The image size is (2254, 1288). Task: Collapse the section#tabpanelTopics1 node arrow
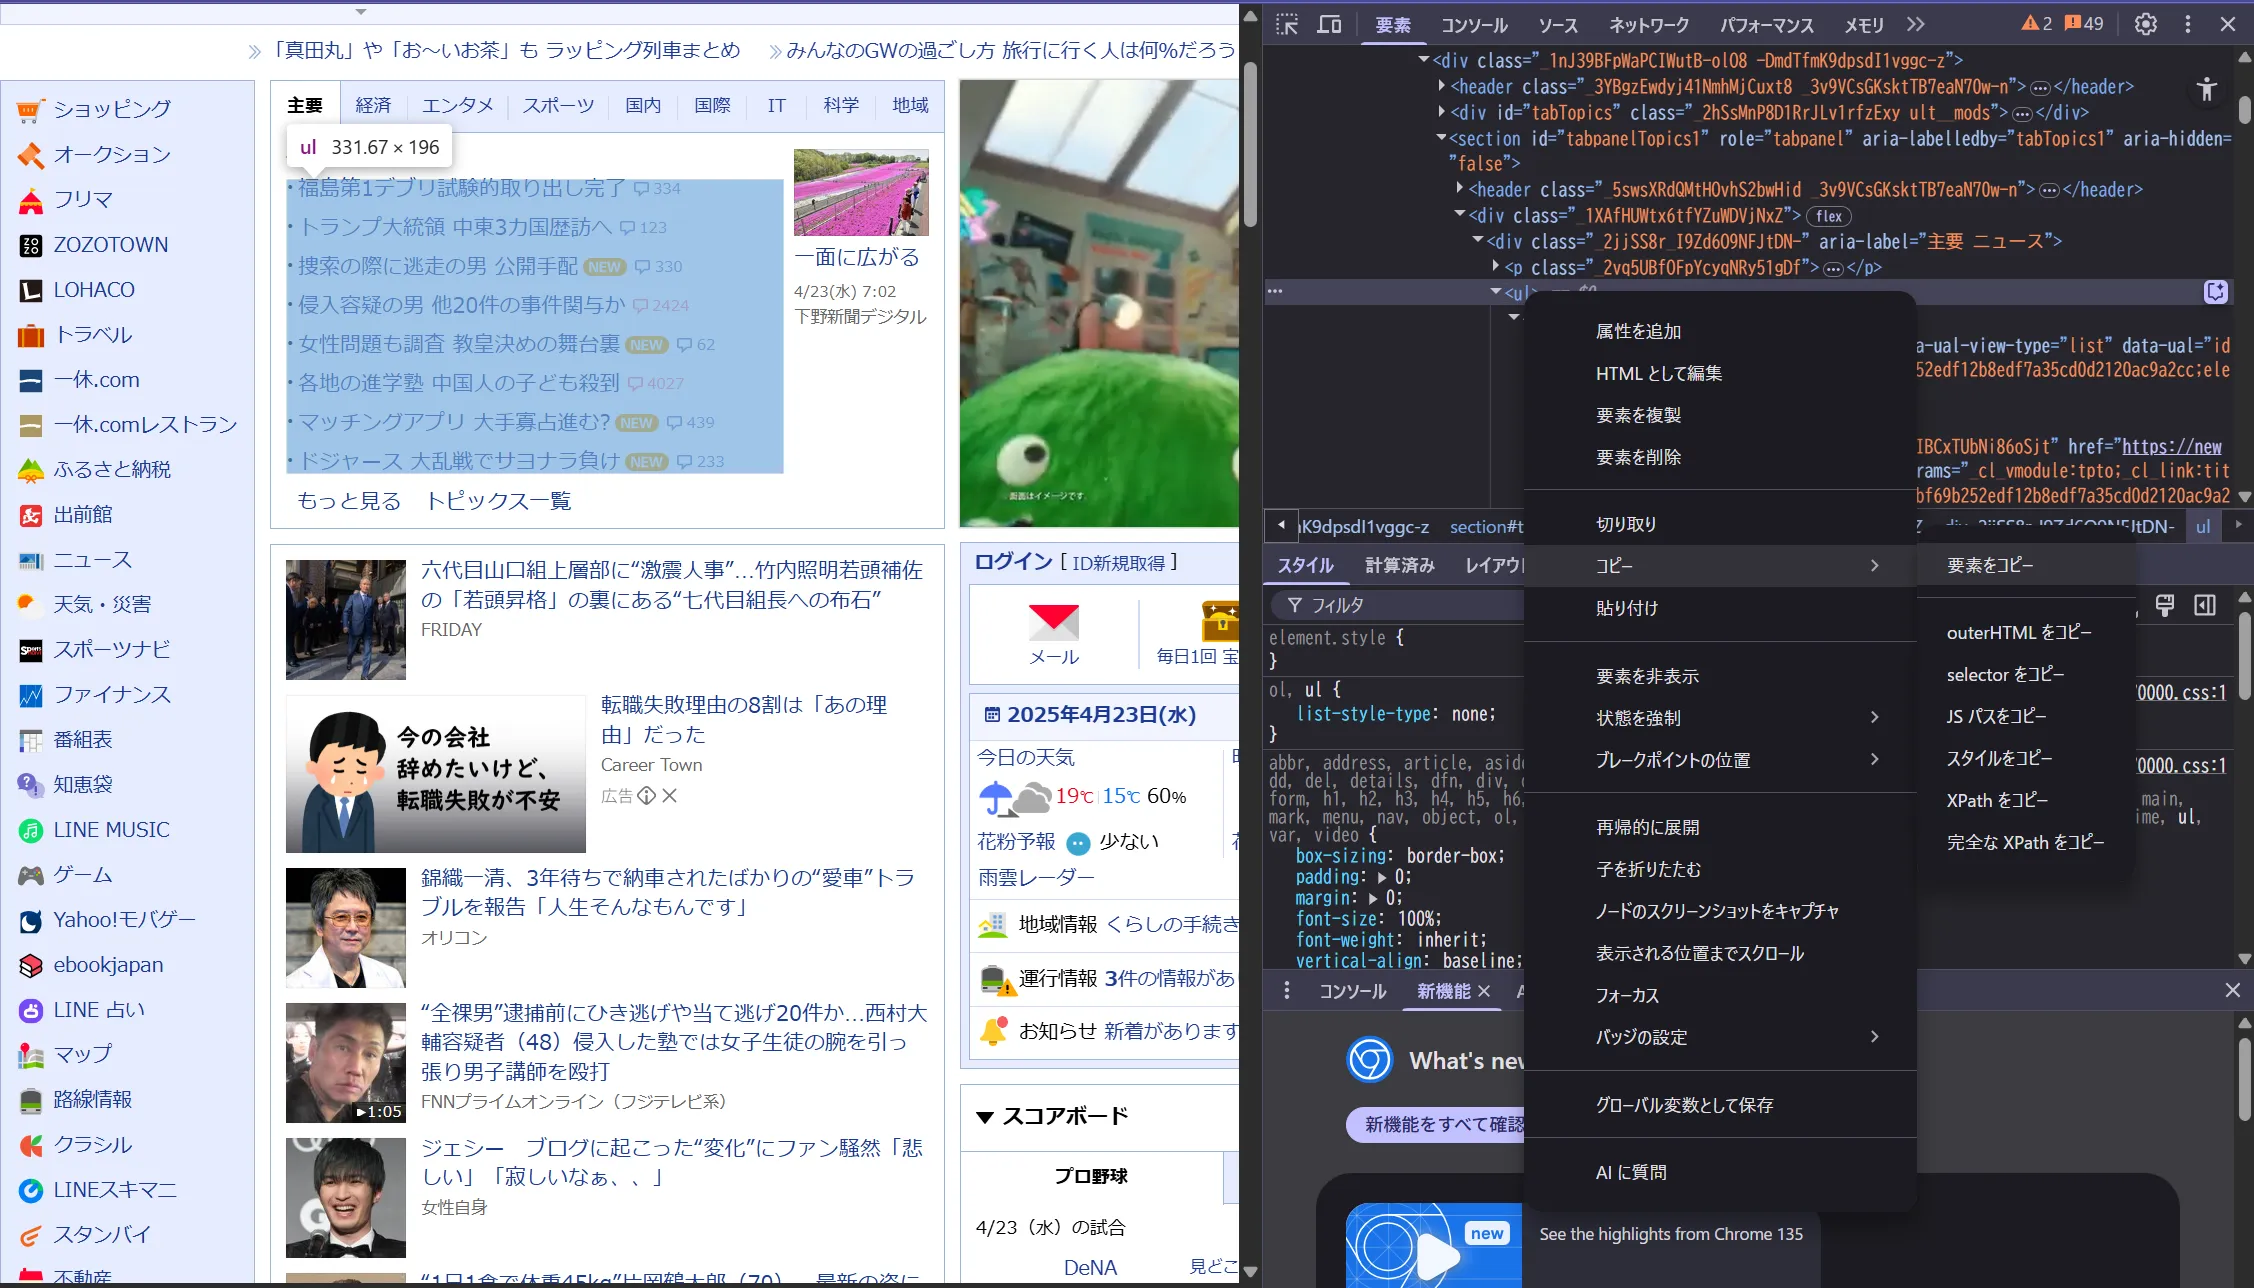(x=1441, y=138)
